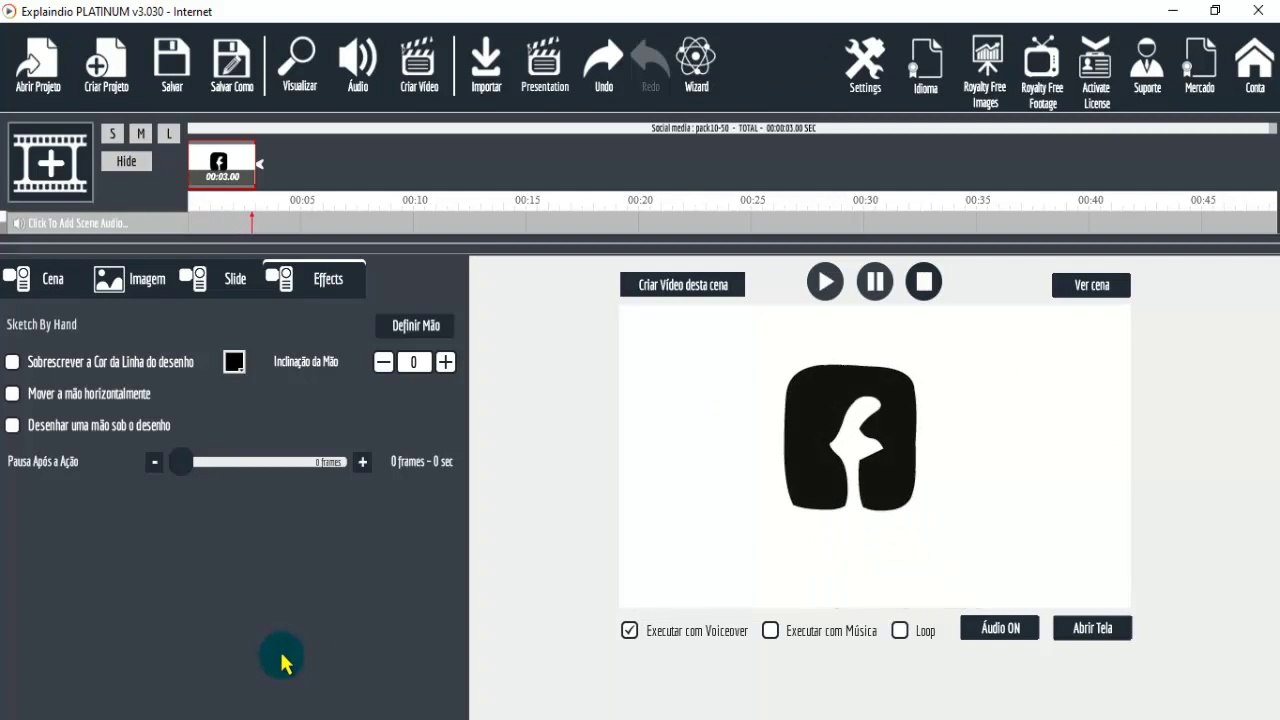Create a new project with Criar Projeto

pyautogui.click(x=106, y=66)
